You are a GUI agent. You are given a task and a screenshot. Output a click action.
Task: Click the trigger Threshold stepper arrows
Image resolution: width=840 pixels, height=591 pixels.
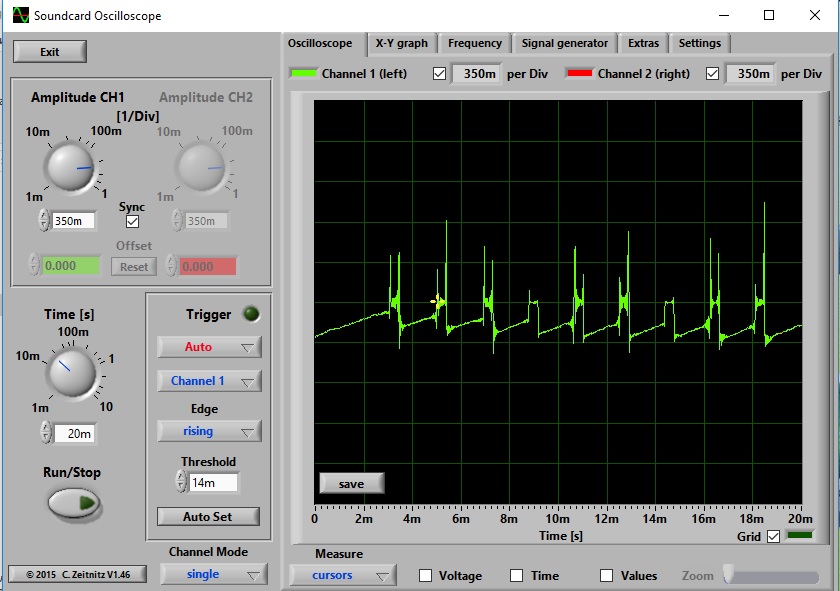click(x=181, y=483)
